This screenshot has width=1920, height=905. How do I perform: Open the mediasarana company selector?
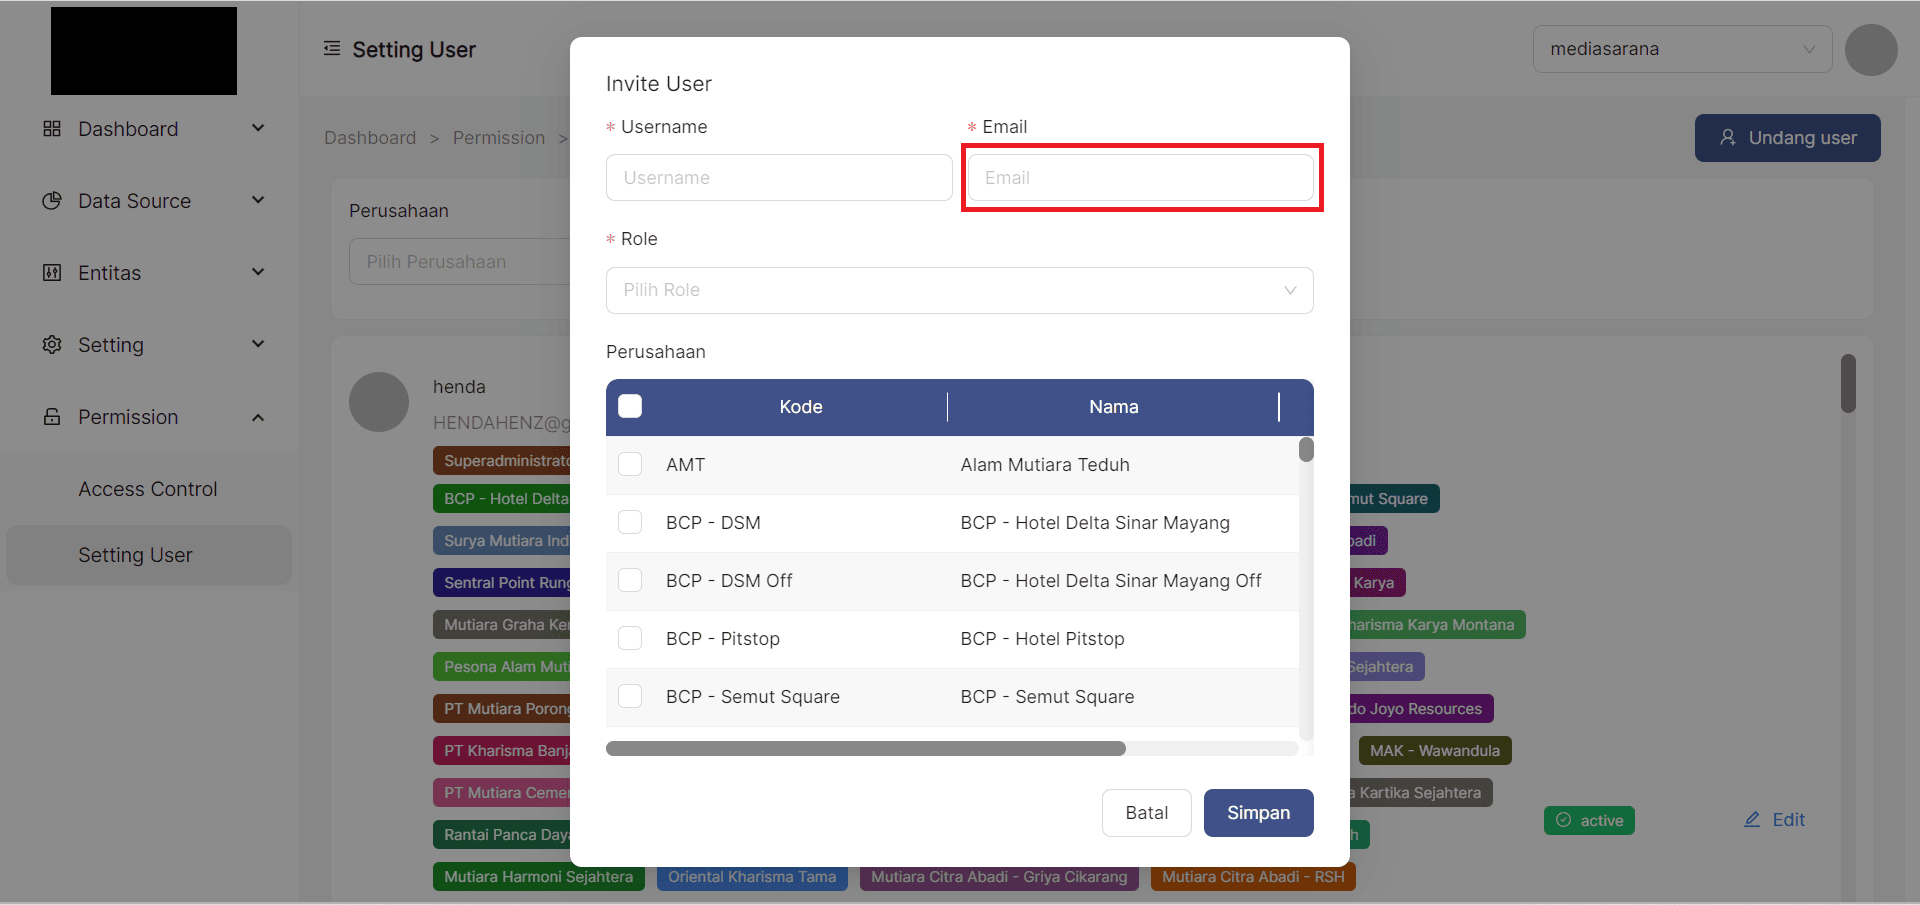point(1681,49)
